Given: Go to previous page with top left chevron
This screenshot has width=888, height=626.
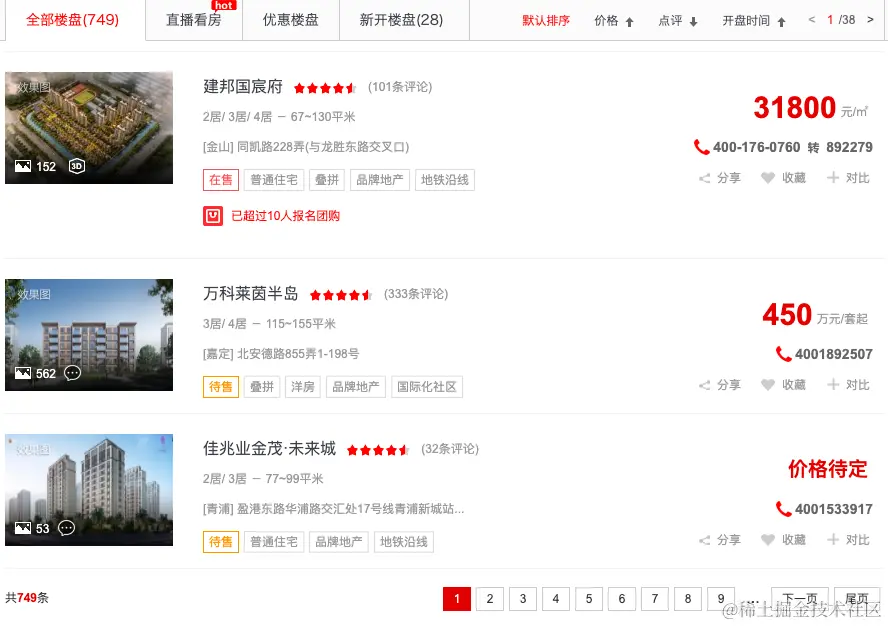Looking at the screenshot, I should 812,20.
